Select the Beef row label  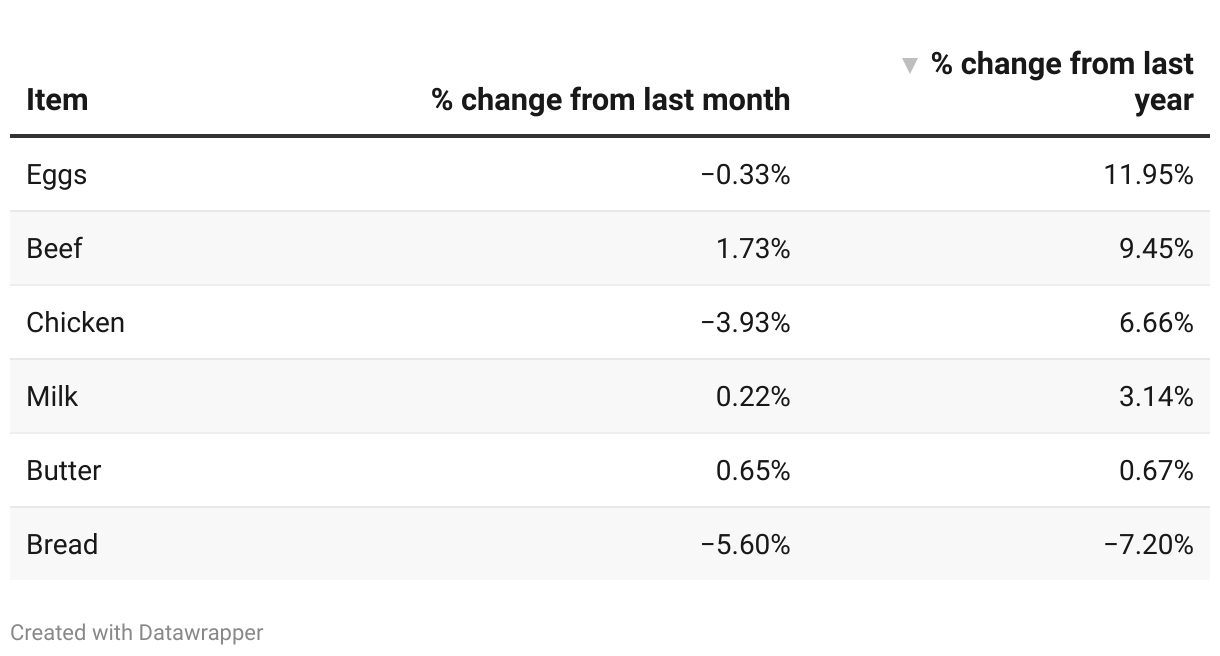click(x=54, y=248)
